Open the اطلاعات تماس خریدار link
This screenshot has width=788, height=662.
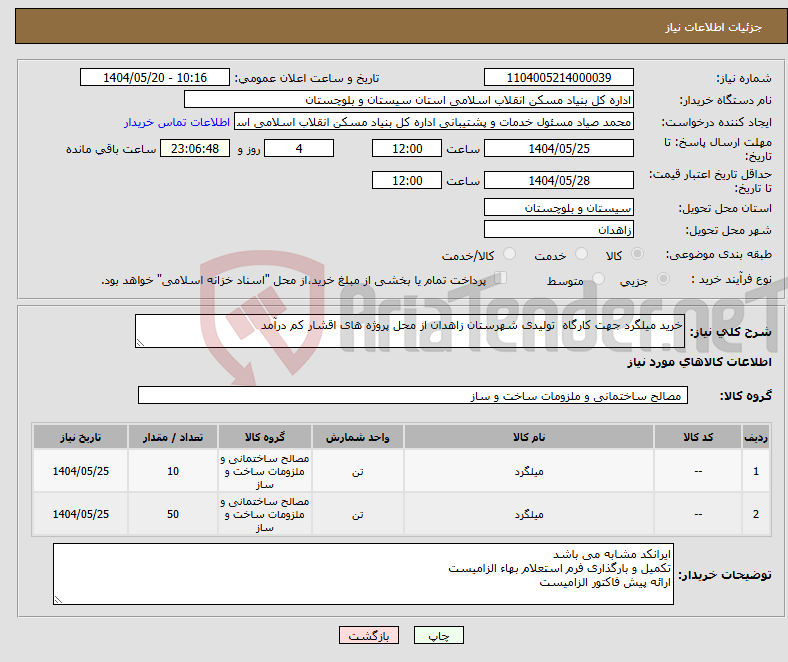177,122
